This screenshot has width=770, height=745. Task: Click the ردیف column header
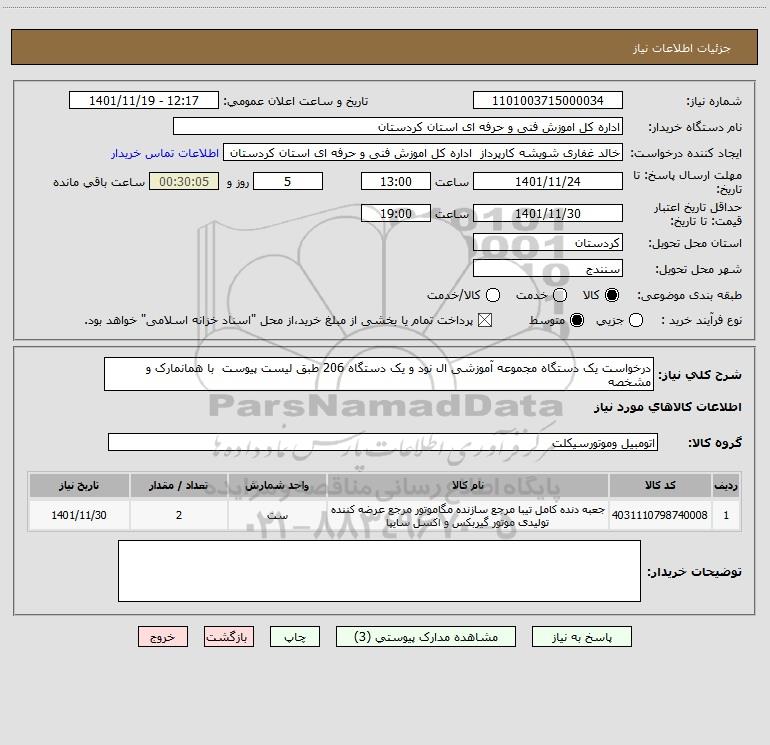[x=726, y=485]
